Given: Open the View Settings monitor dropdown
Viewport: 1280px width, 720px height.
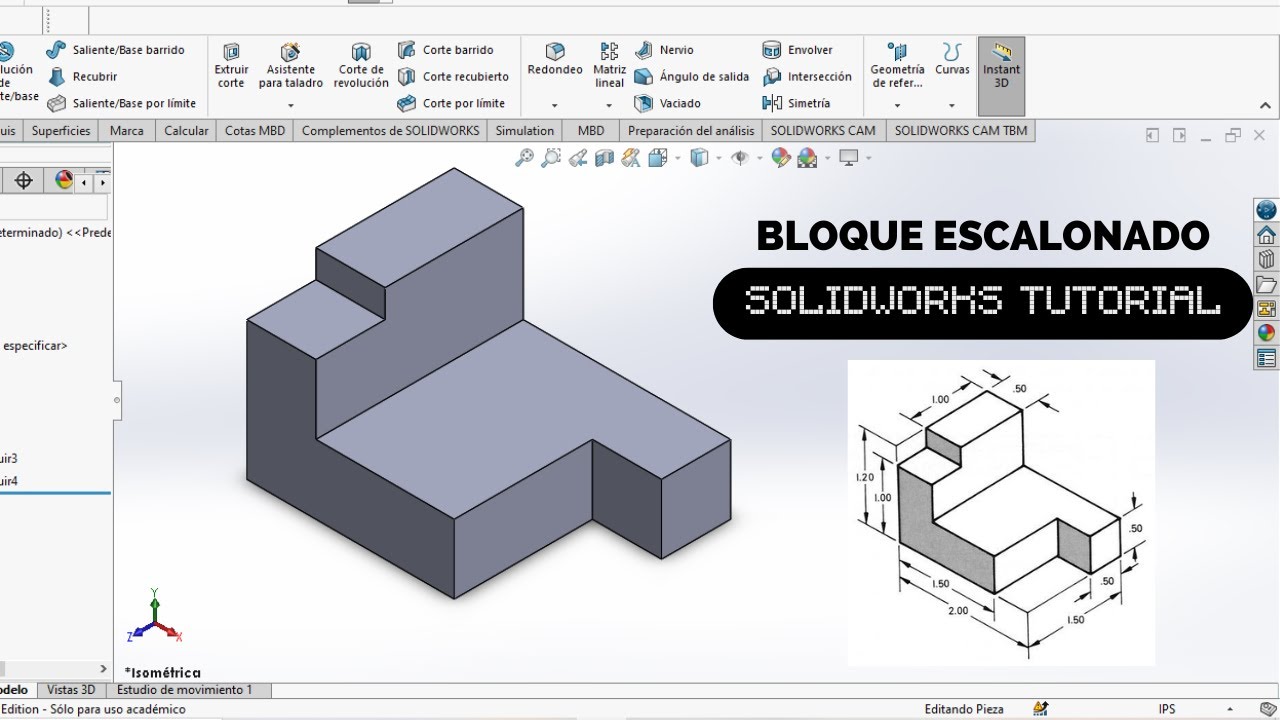Looking at the screenshot, I should [x=868, y=158].
